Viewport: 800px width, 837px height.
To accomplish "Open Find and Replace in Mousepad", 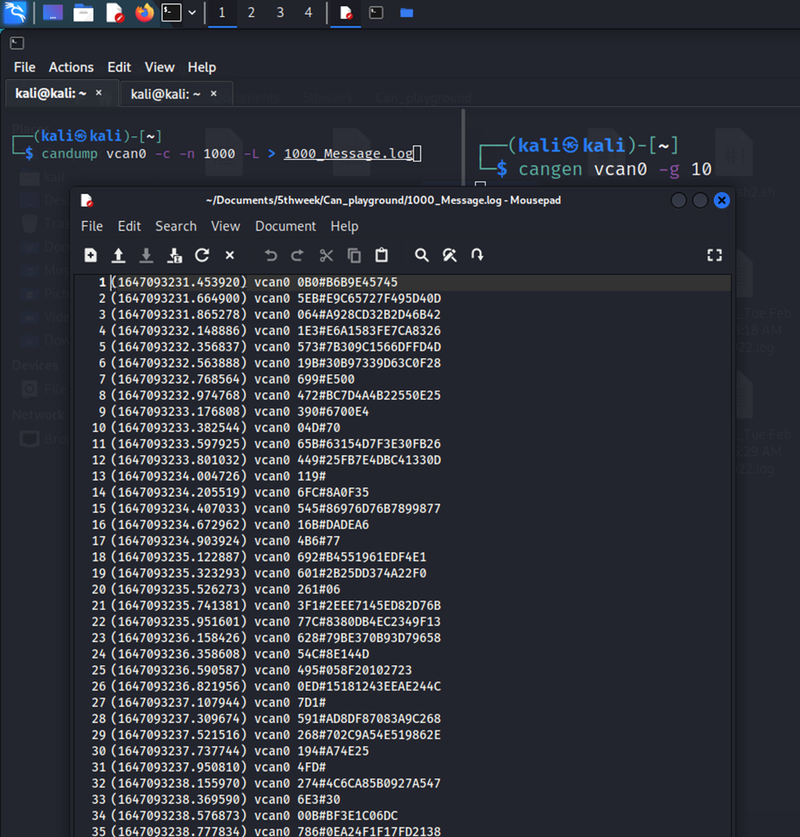I will 450,255.
